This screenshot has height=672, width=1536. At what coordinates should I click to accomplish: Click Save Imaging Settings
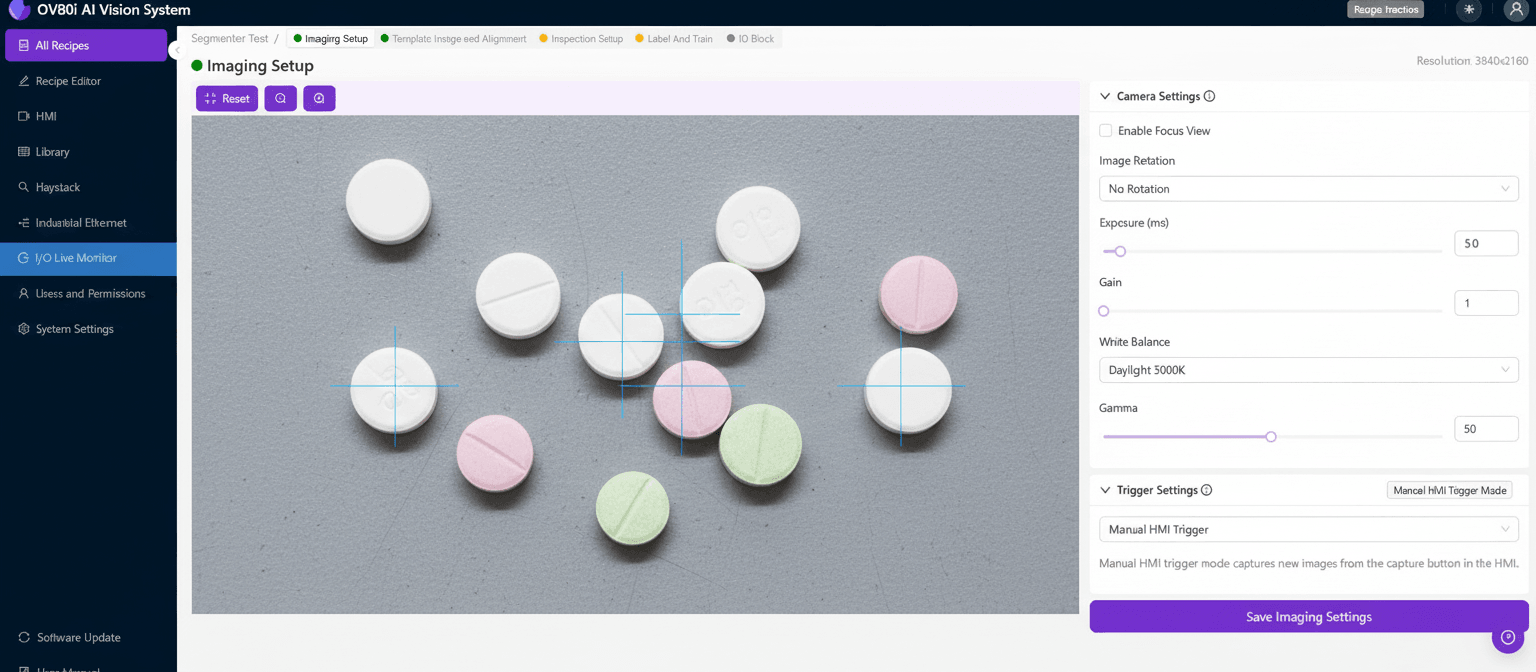coord(1308,616)
